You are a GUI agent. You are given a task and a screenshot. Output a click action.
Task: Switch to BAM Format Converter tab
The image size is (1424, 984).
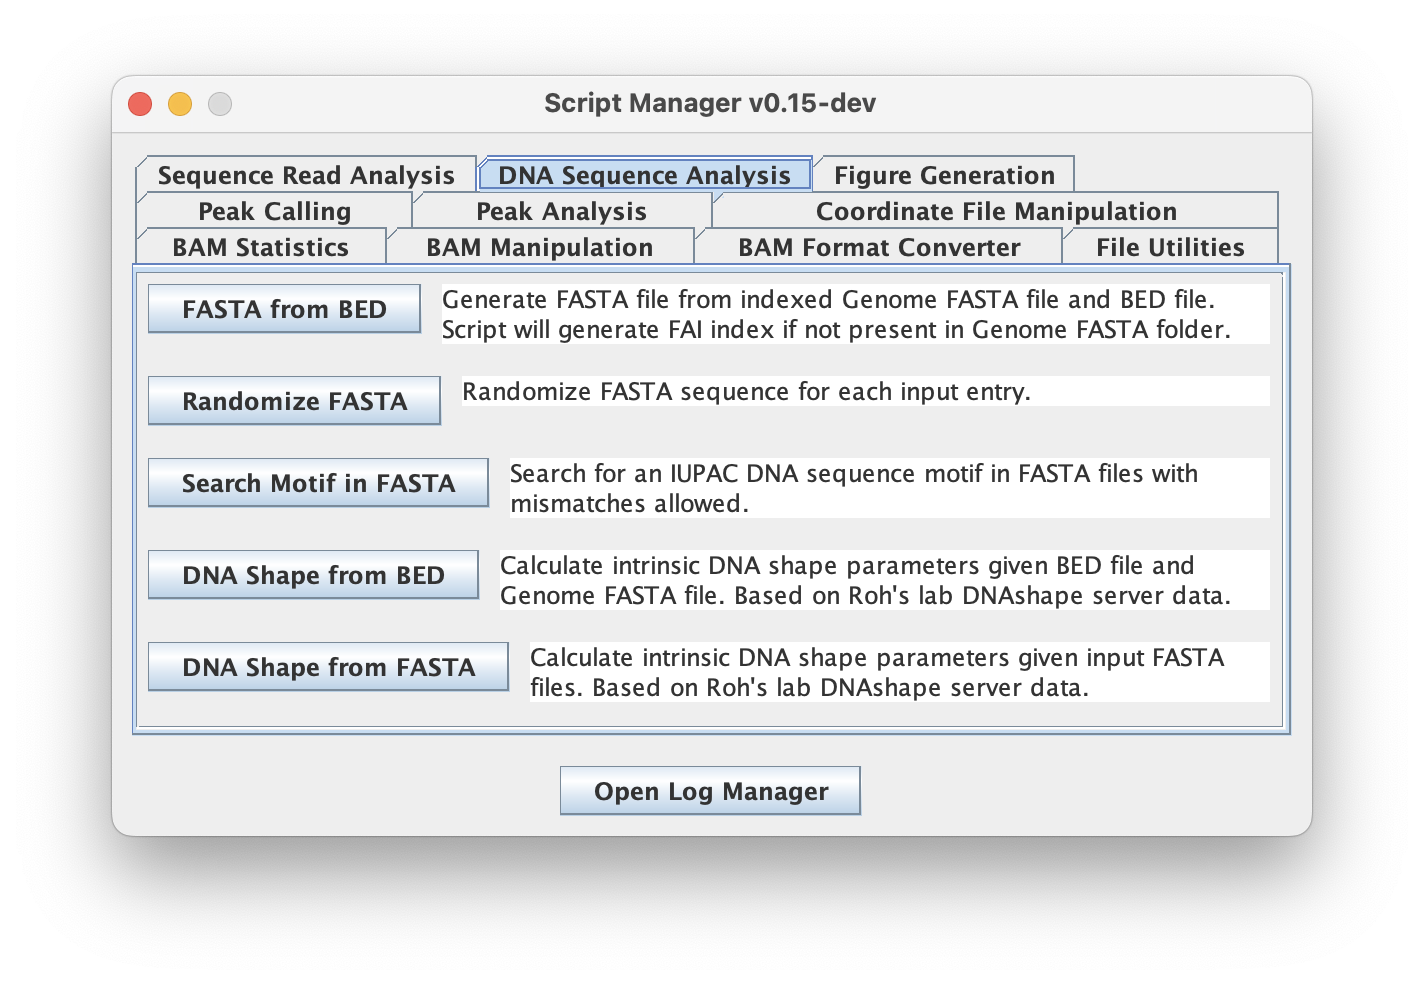pos(879,247)
